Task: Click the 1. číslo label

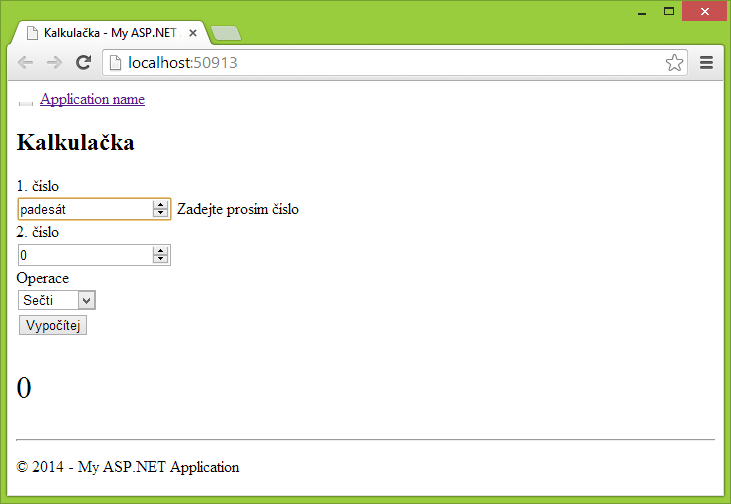Action: coord(38,186)
